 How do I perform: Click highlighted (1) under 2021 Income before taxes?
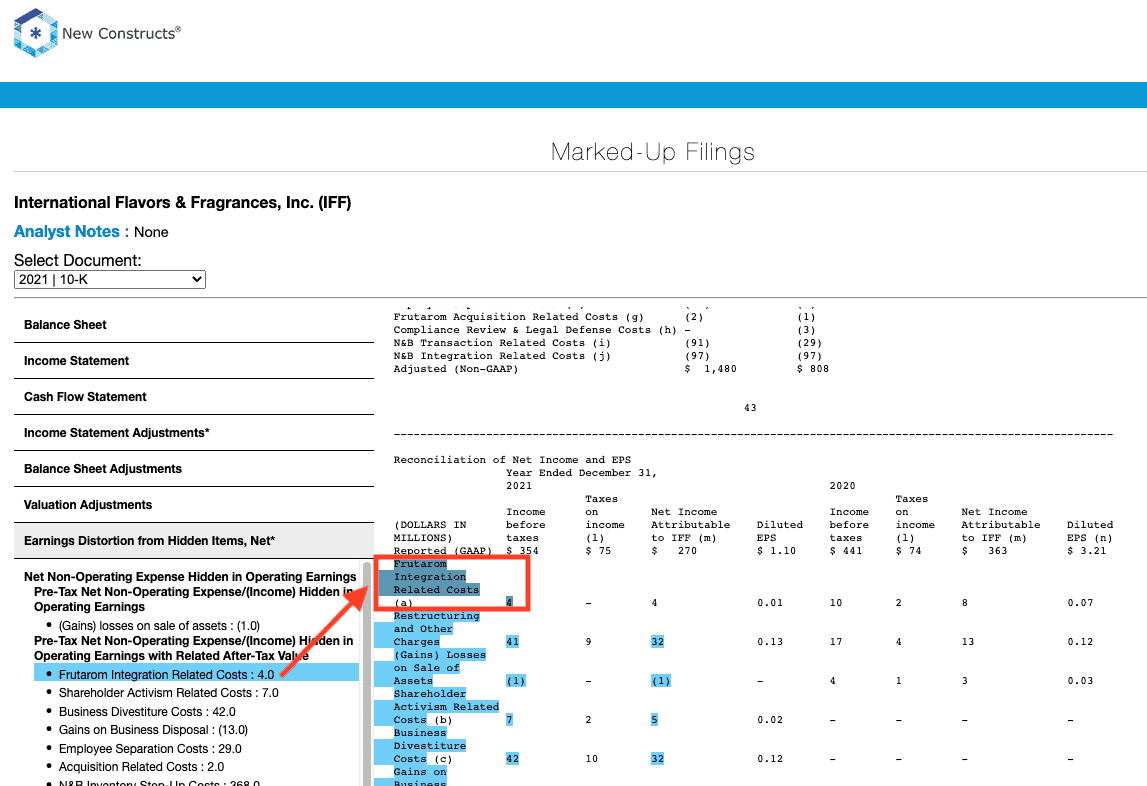(516, 681)
